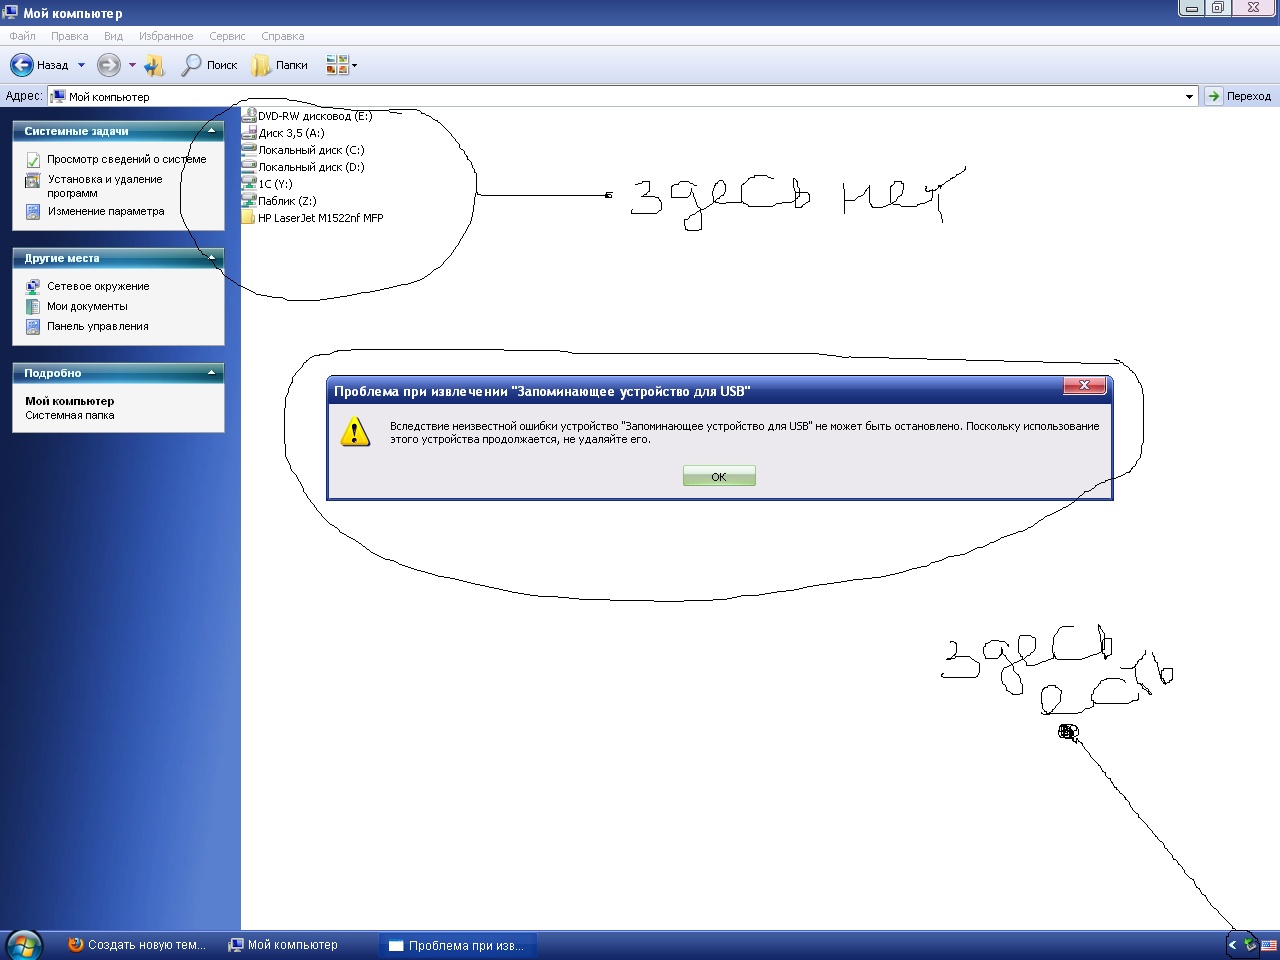Open the Back button history dropdown arrow
1280x960 pixels.
pos(81,65)
